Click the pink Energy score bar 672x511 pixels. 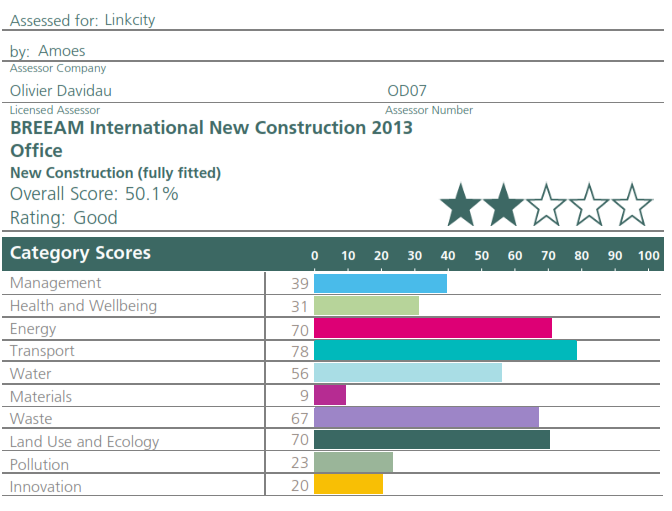pyautogui.click(x=433, y=328)
